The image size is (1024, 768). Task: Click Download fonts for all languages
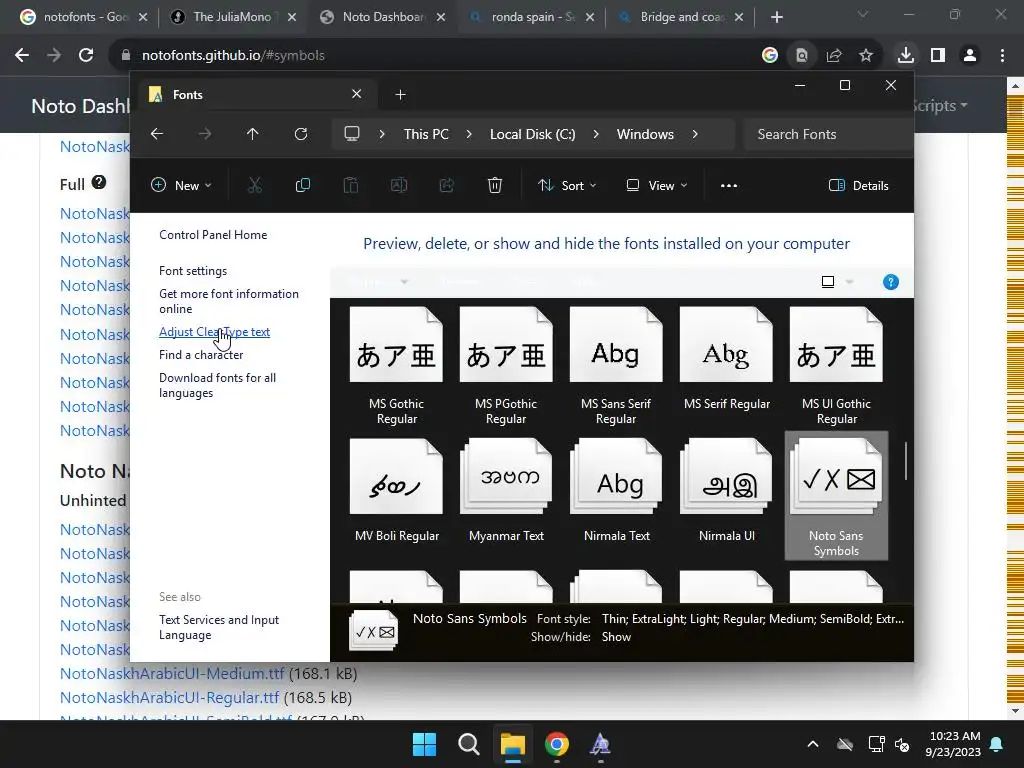click(217, 385)
